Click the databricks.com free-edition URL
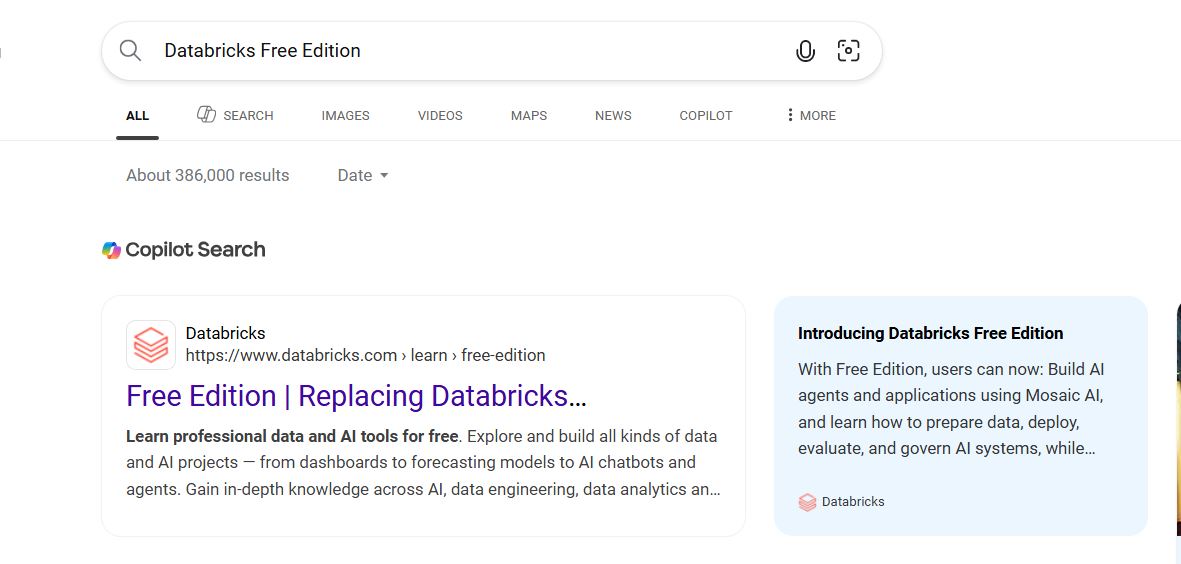 click(365, 355)
